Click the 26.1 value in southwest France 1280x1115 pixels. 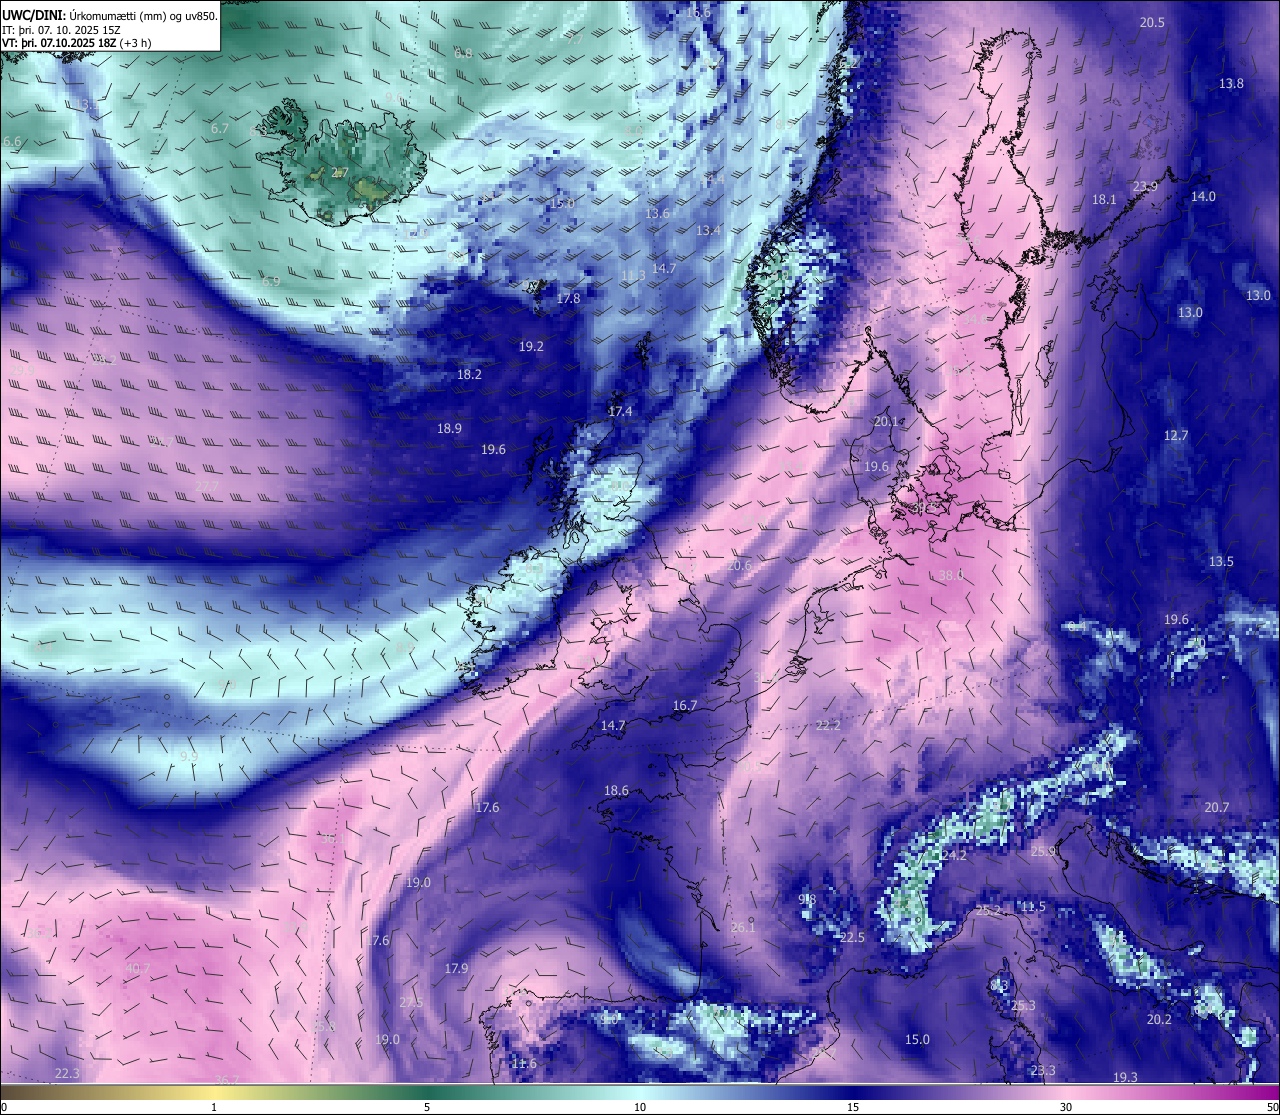(743, 927)
